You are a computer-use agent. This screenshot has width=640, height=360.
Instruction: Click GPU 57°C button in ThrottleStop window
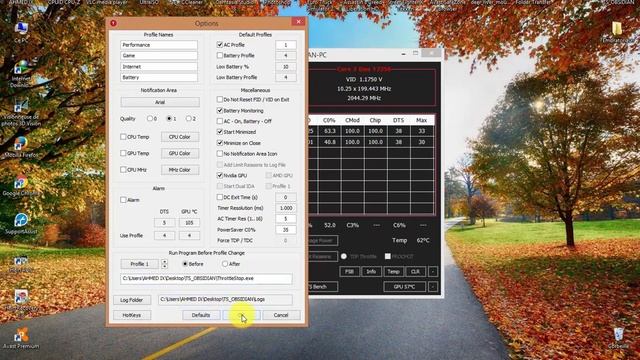tap(404, 287)
